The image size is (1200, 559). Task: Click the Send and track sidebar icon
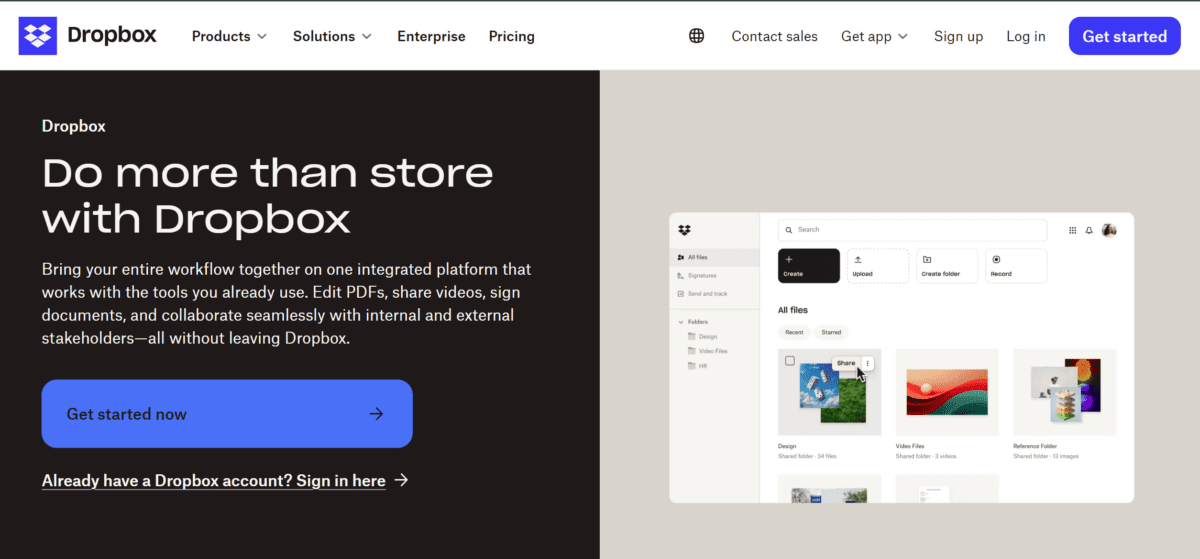point(681,293)
